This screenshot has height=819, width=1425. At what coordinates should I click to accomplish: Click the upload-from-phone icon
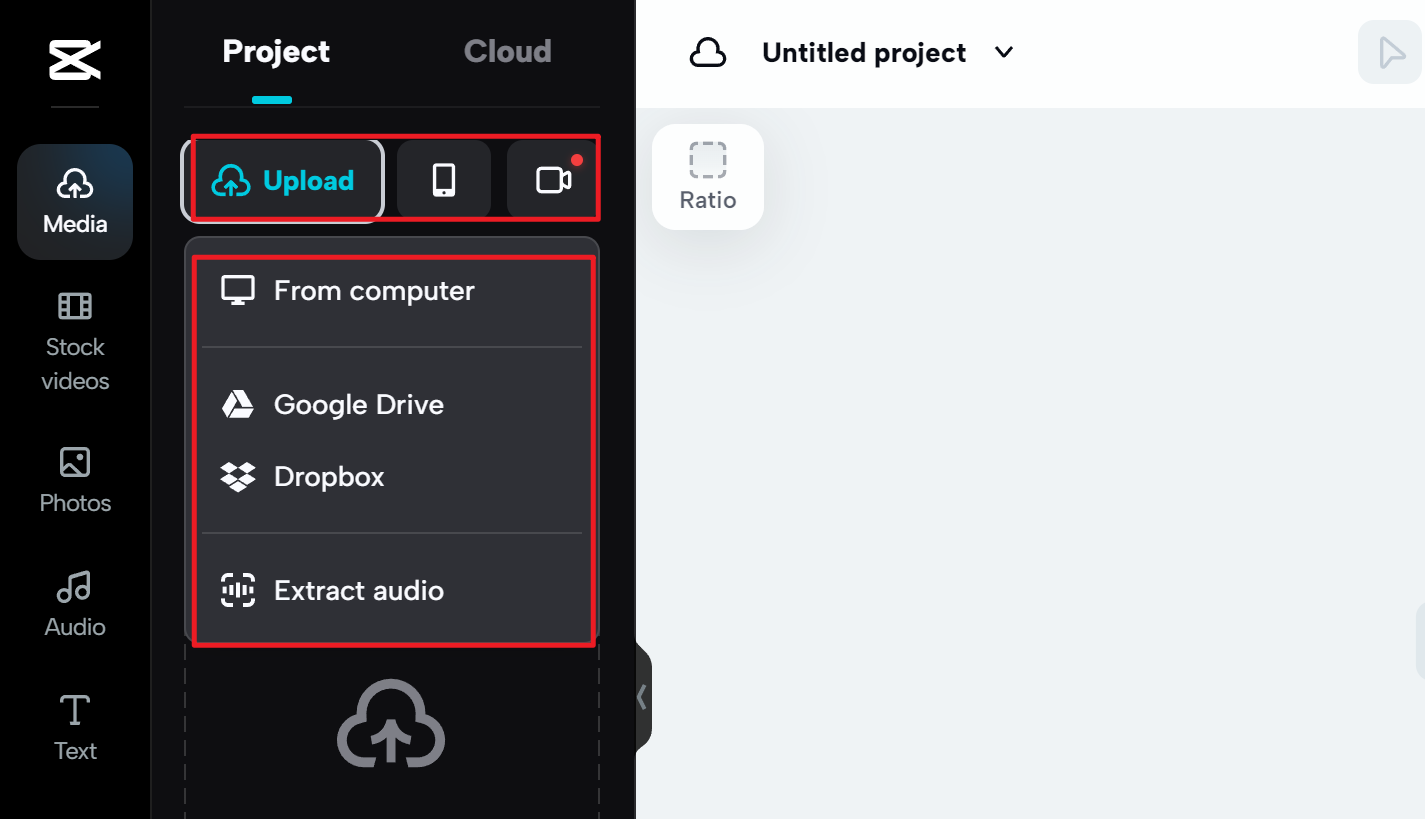pos(444,180)
